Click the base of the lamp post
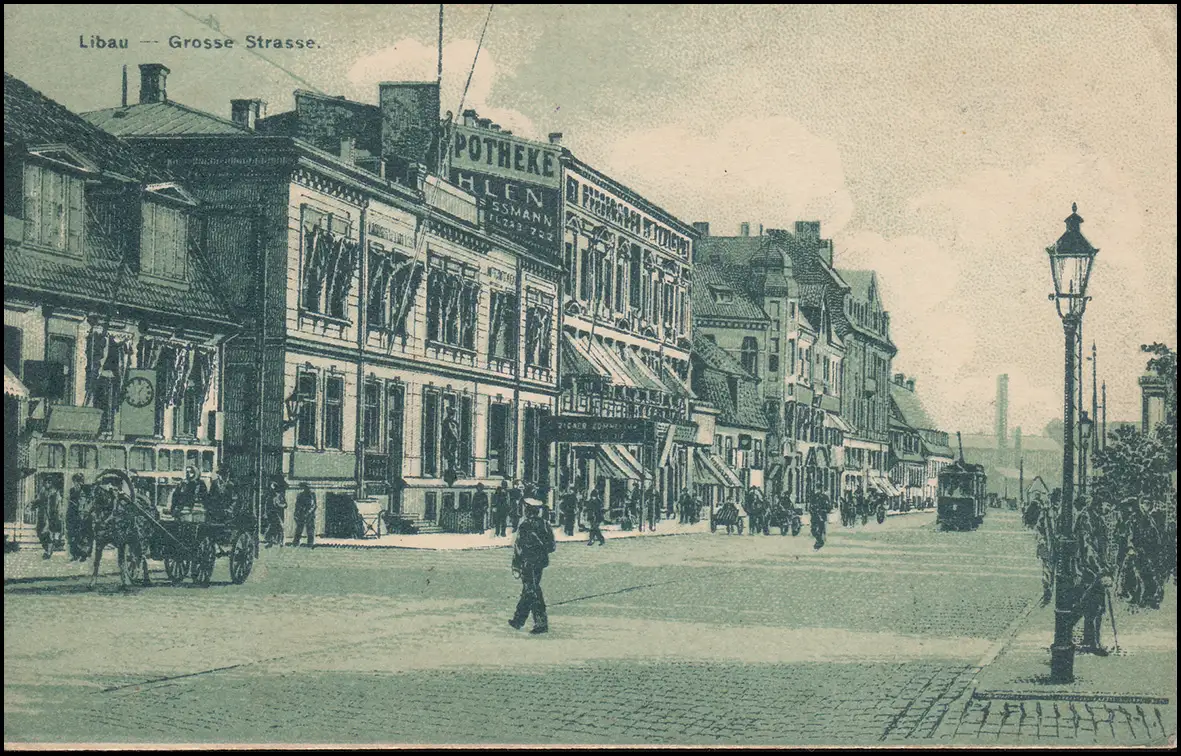 [x=1062, y=660]
